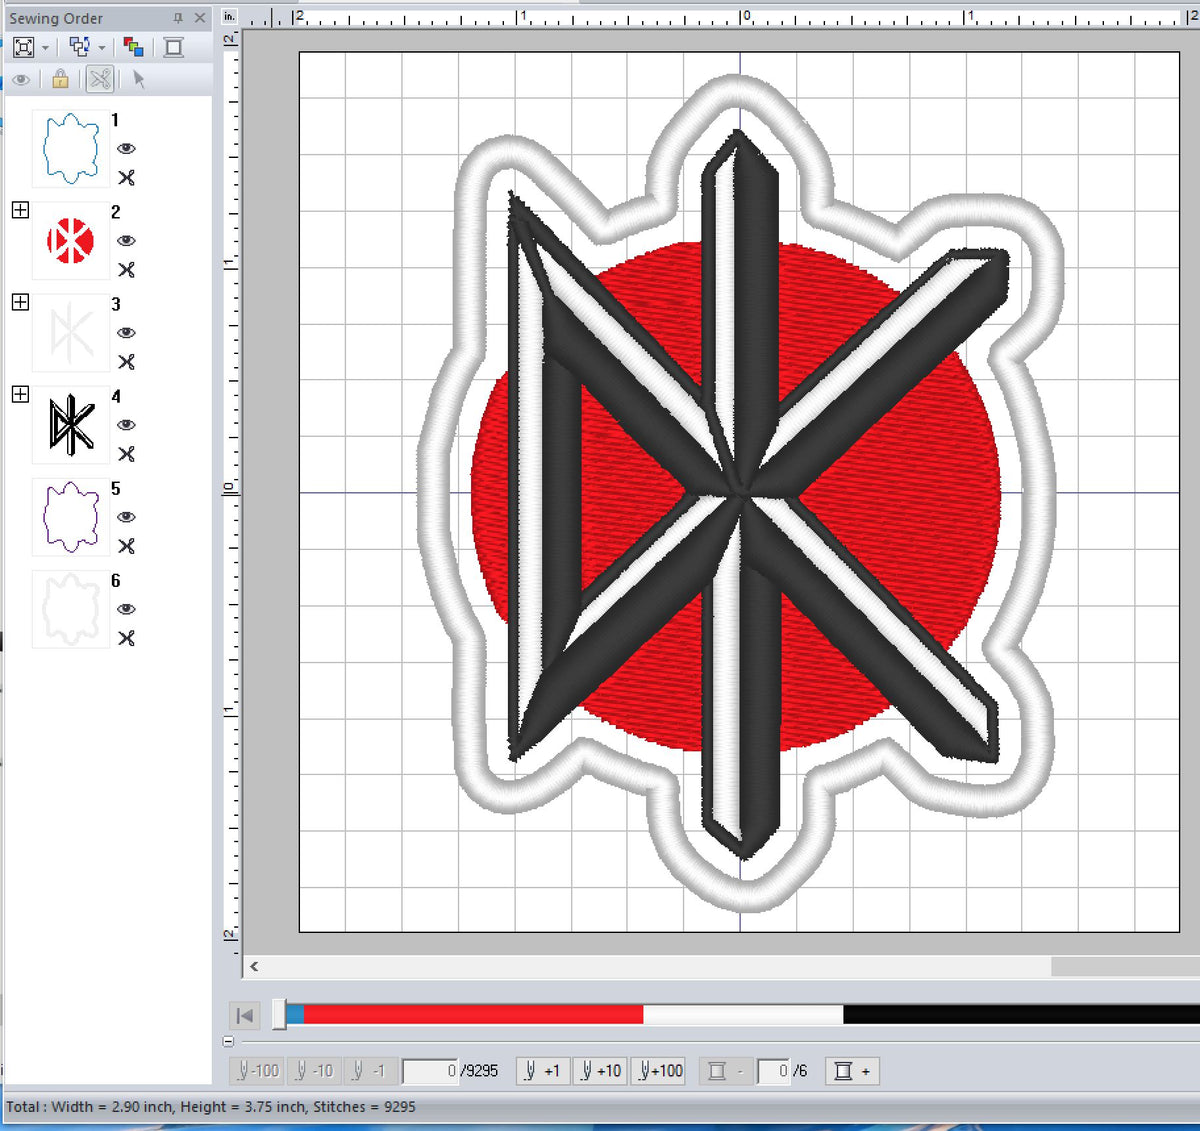The width and height of the screenshot is (1200, 1131).
Task: Toggle the scissors trim icon for object 2
Action: [x=126, y=270]
